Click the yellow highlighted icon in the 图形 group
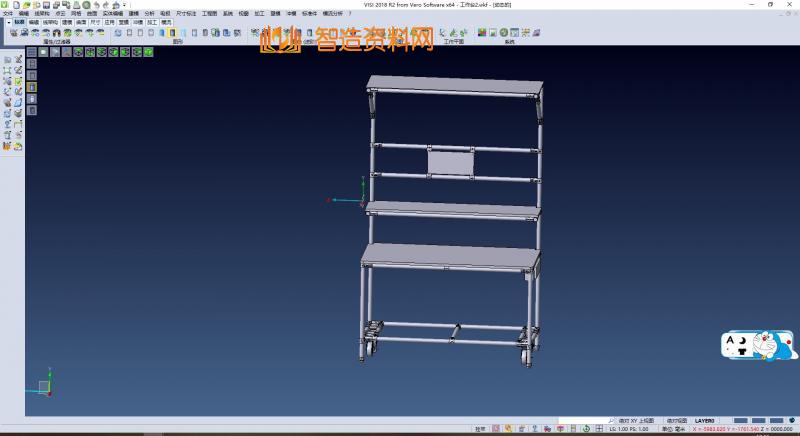 coord(171,33)
